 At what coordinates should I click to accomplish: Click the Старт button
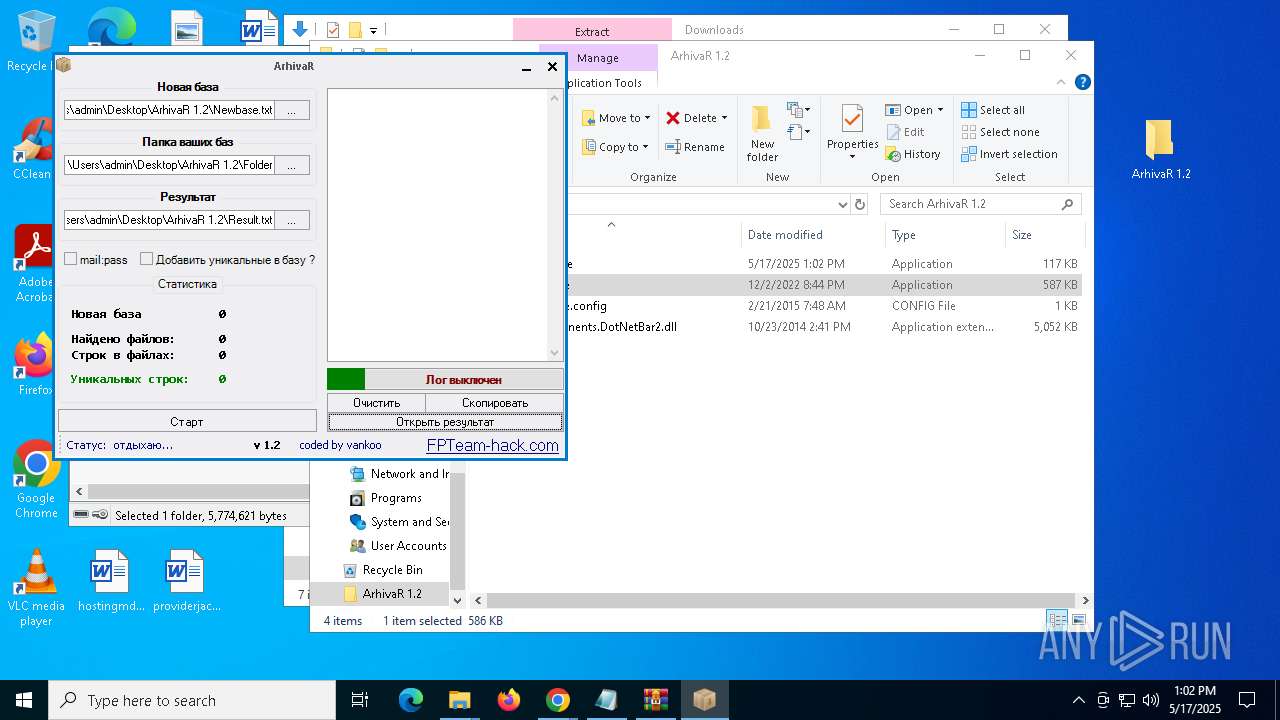tap(187, 422)
